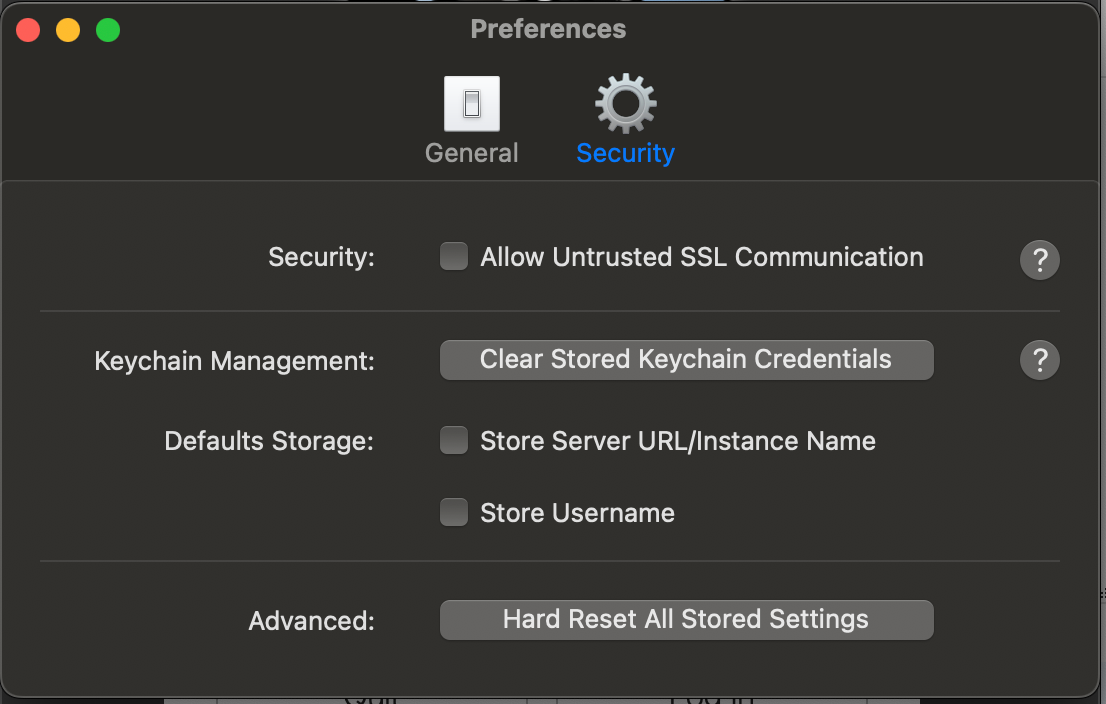Screen dimensions: 1106x704
Task: Enable Allow Untrusted SSL Communication checkbox
Action: coord(454,256)
